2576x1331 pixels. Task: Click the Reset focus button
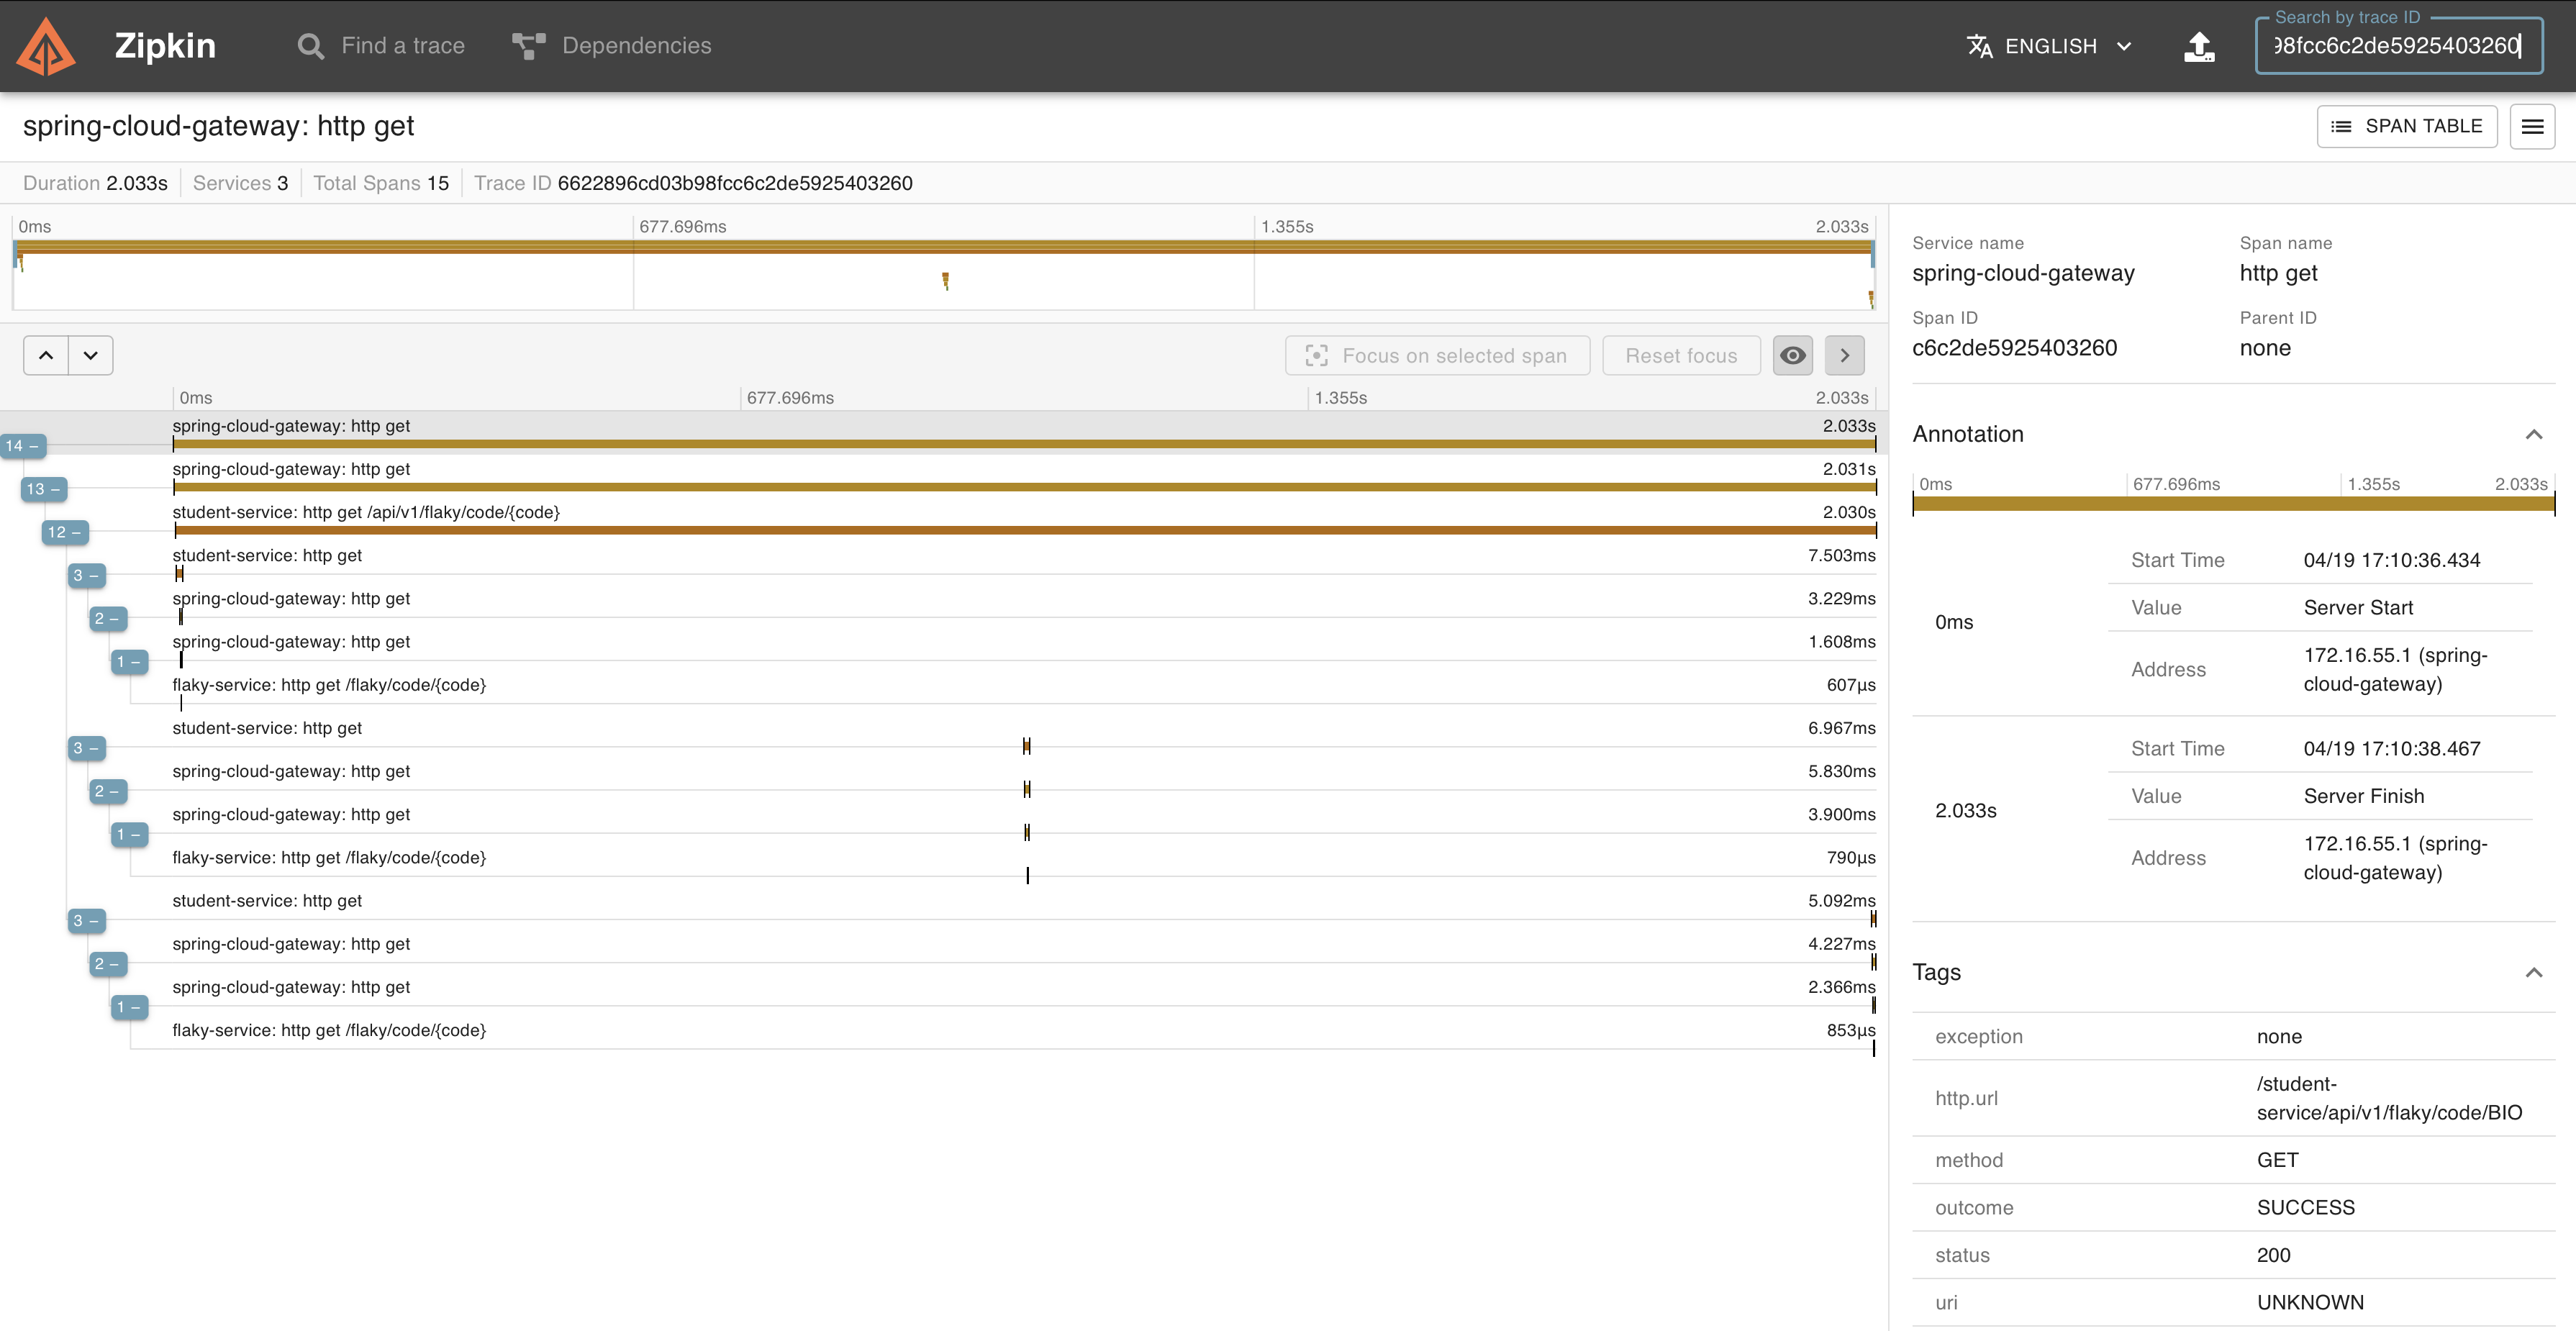coord(1680,356)
